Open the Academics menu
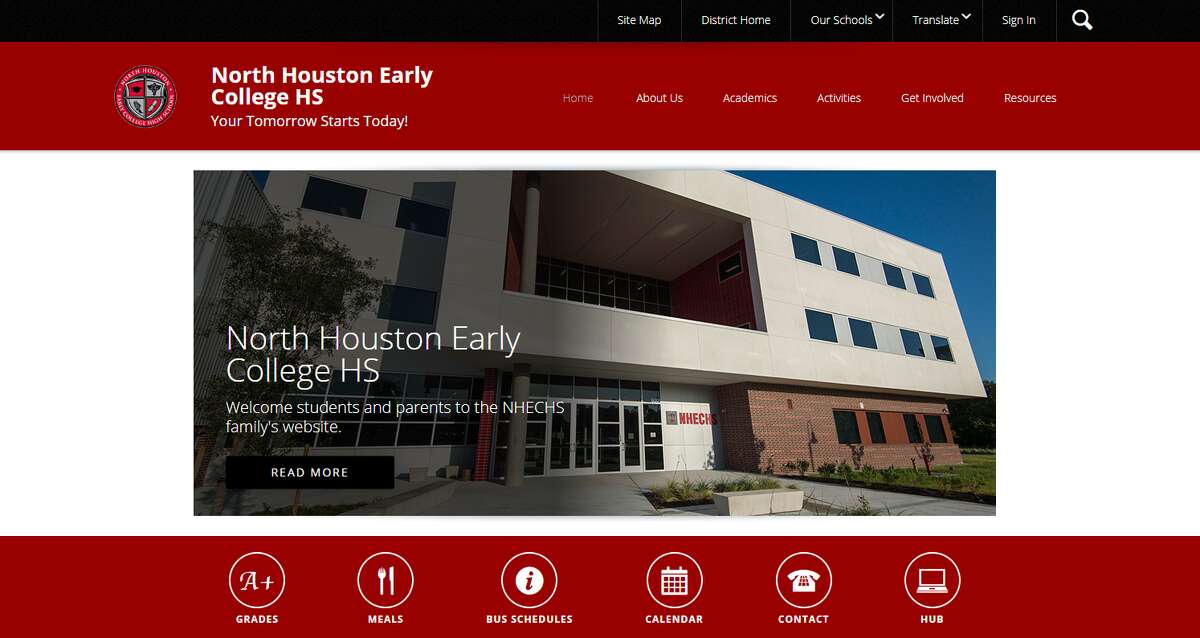Screen dimensions: 1200x638 tap(750, 98)
